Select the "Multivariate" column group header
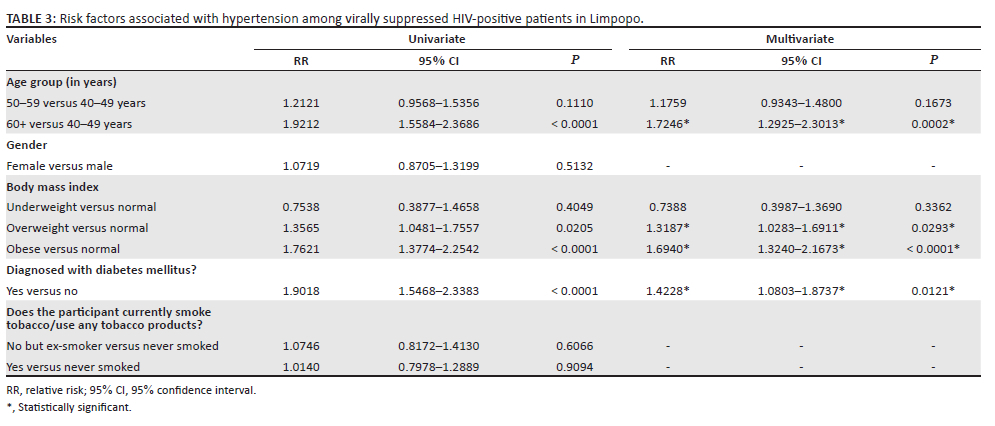 click(802, 39)
